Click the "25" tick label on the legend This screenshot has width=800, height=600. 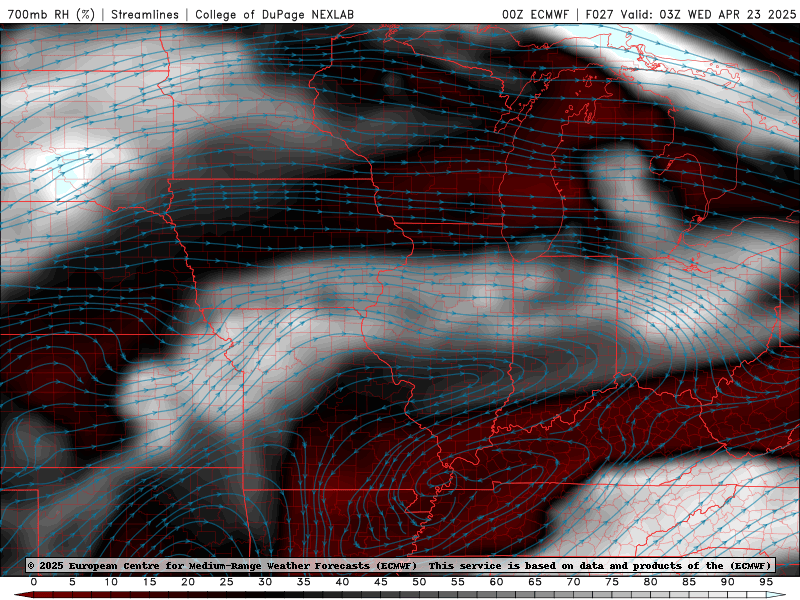click(x=227, y=582)
